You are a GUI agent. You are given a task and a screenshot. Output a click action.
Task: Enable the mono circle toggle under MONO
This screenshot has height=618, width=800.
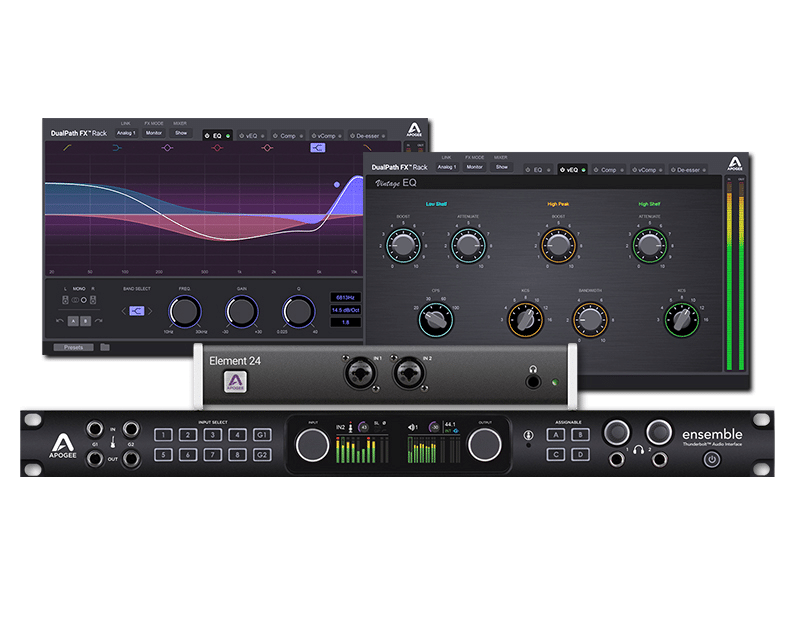coord(84,300)
